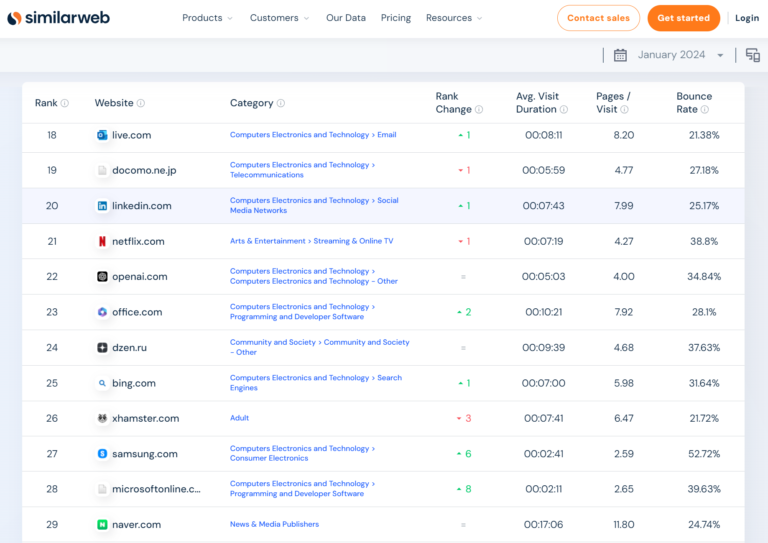The width and height of the screenshot is (768, 543).
Task: Click the openai.com favicon
Action: click(x=102, y=277)
